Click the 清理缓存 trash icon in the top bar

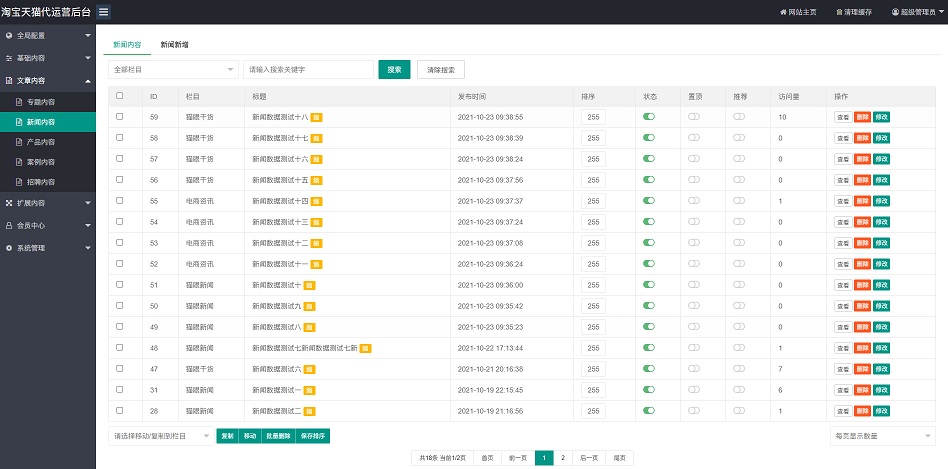pos(839,12)
